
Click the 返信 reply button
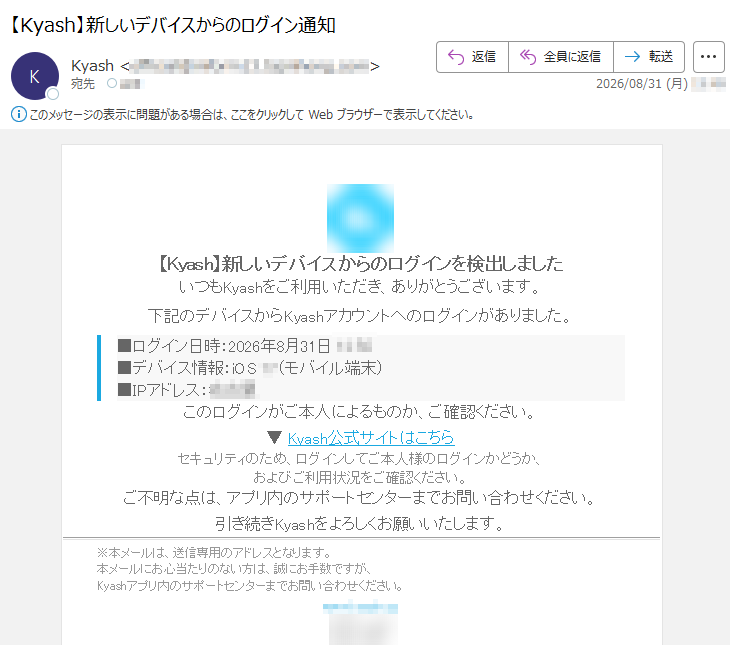point(472,57)
